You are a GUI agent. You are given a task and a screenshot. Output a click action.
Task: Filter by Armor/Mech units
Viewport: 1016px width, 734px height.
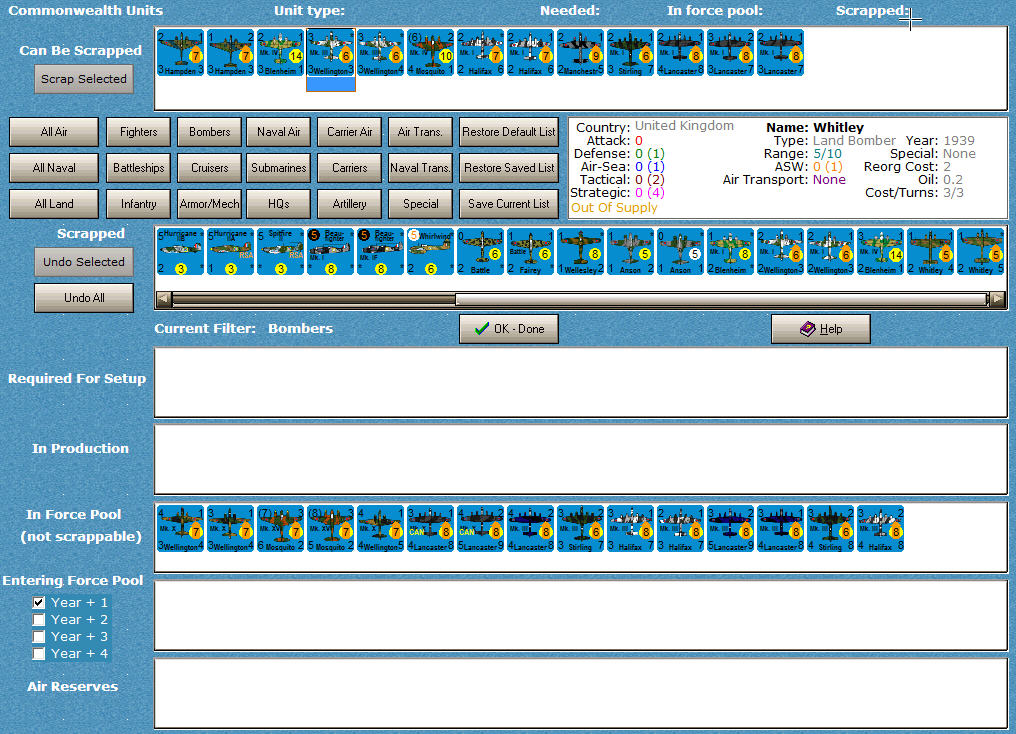pyautogui.click(x=209, y=204)
